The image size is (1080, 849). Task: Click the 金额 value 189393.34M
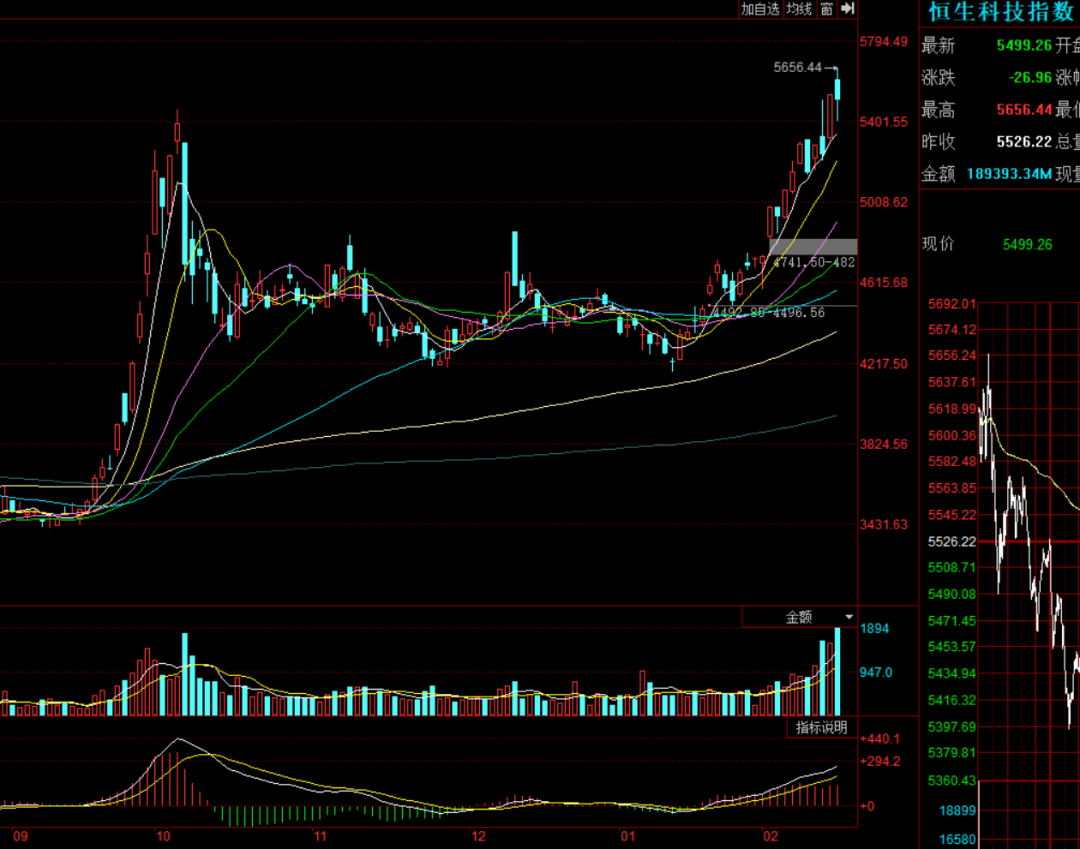tap(1009, 174)
